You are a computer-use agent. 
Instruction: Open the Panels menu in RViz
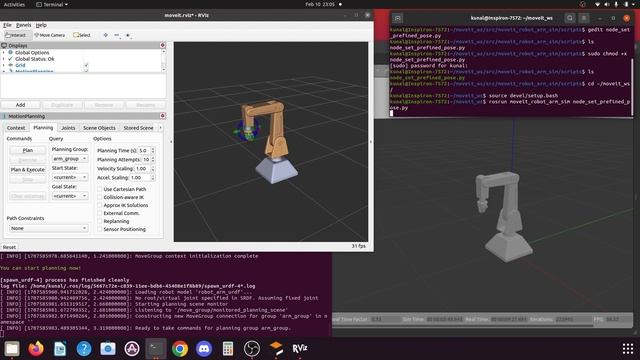(23, 25)
